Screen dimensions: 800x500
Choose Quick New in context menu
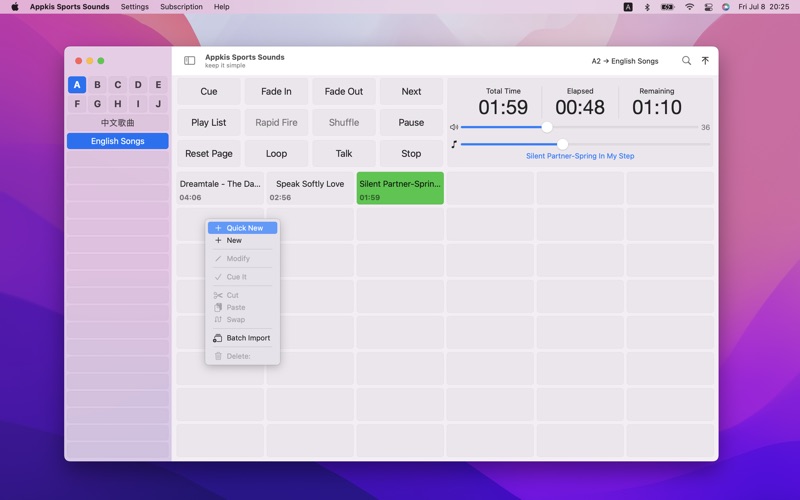point(242,228)
